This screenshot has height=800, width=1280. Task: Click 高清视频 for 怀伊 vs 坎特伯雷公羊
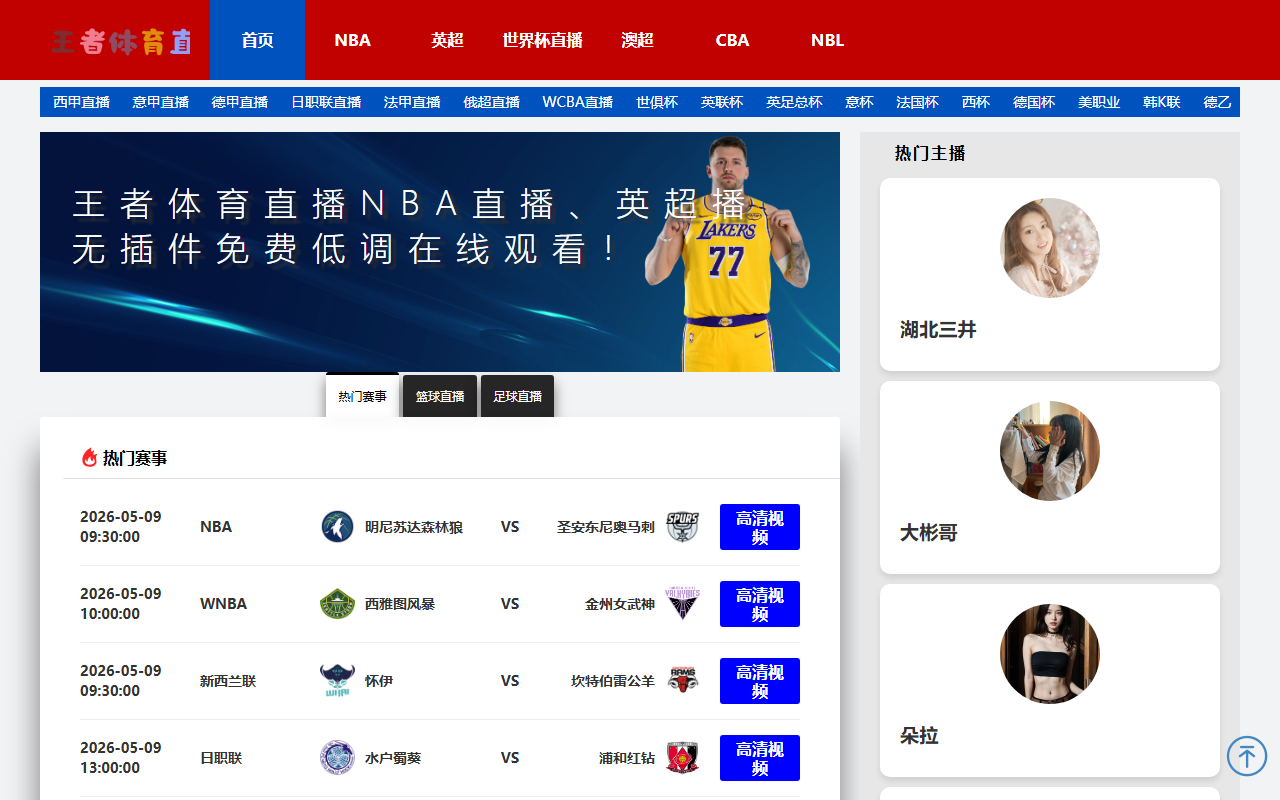(x=760, y=681)
